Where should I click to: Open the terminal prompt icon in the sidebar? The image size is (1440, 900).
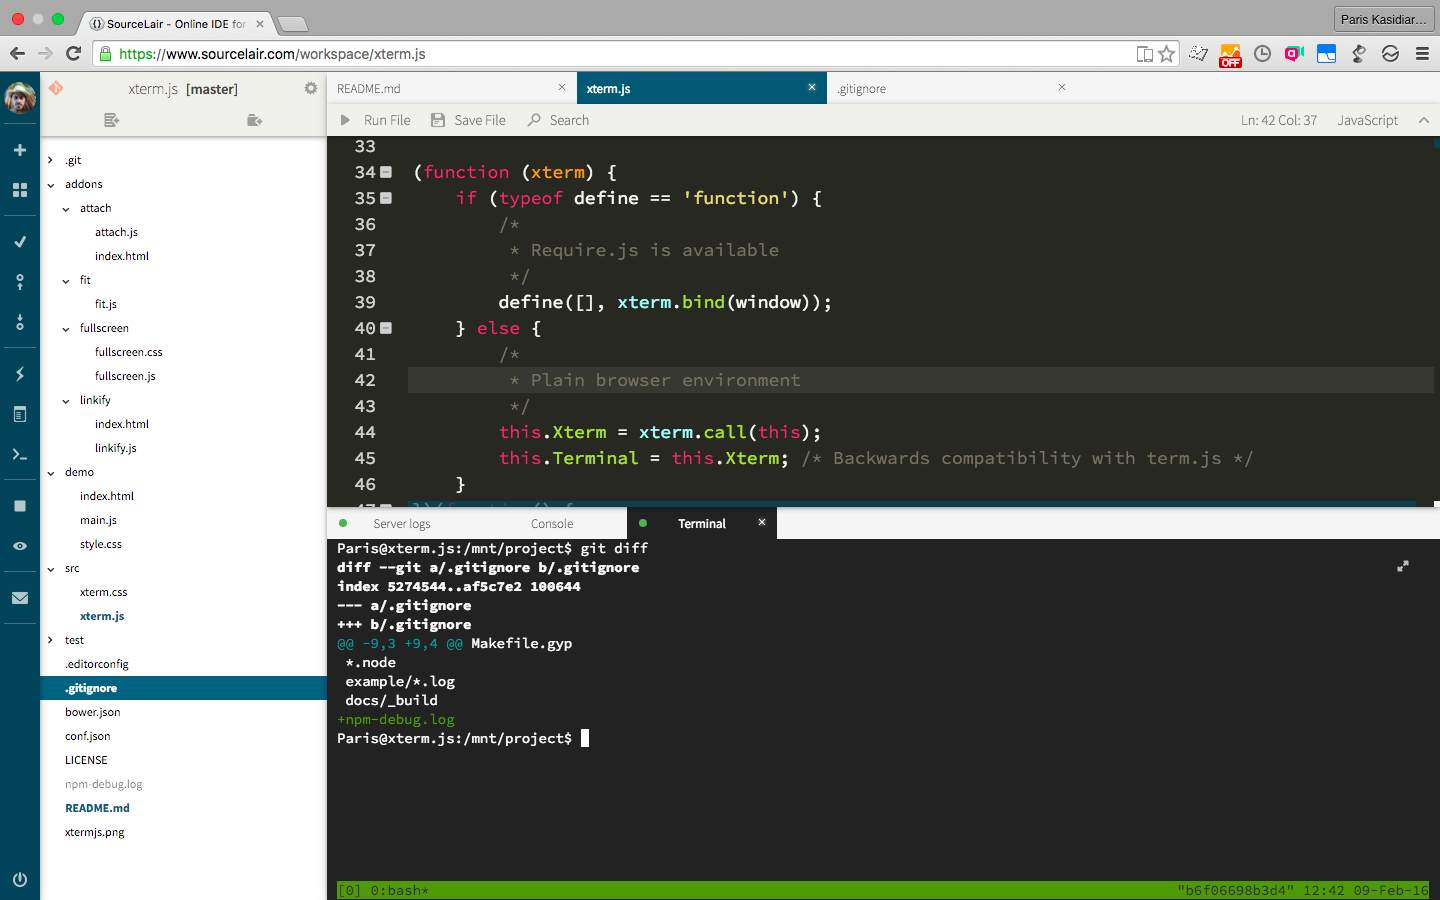point(19,455)
